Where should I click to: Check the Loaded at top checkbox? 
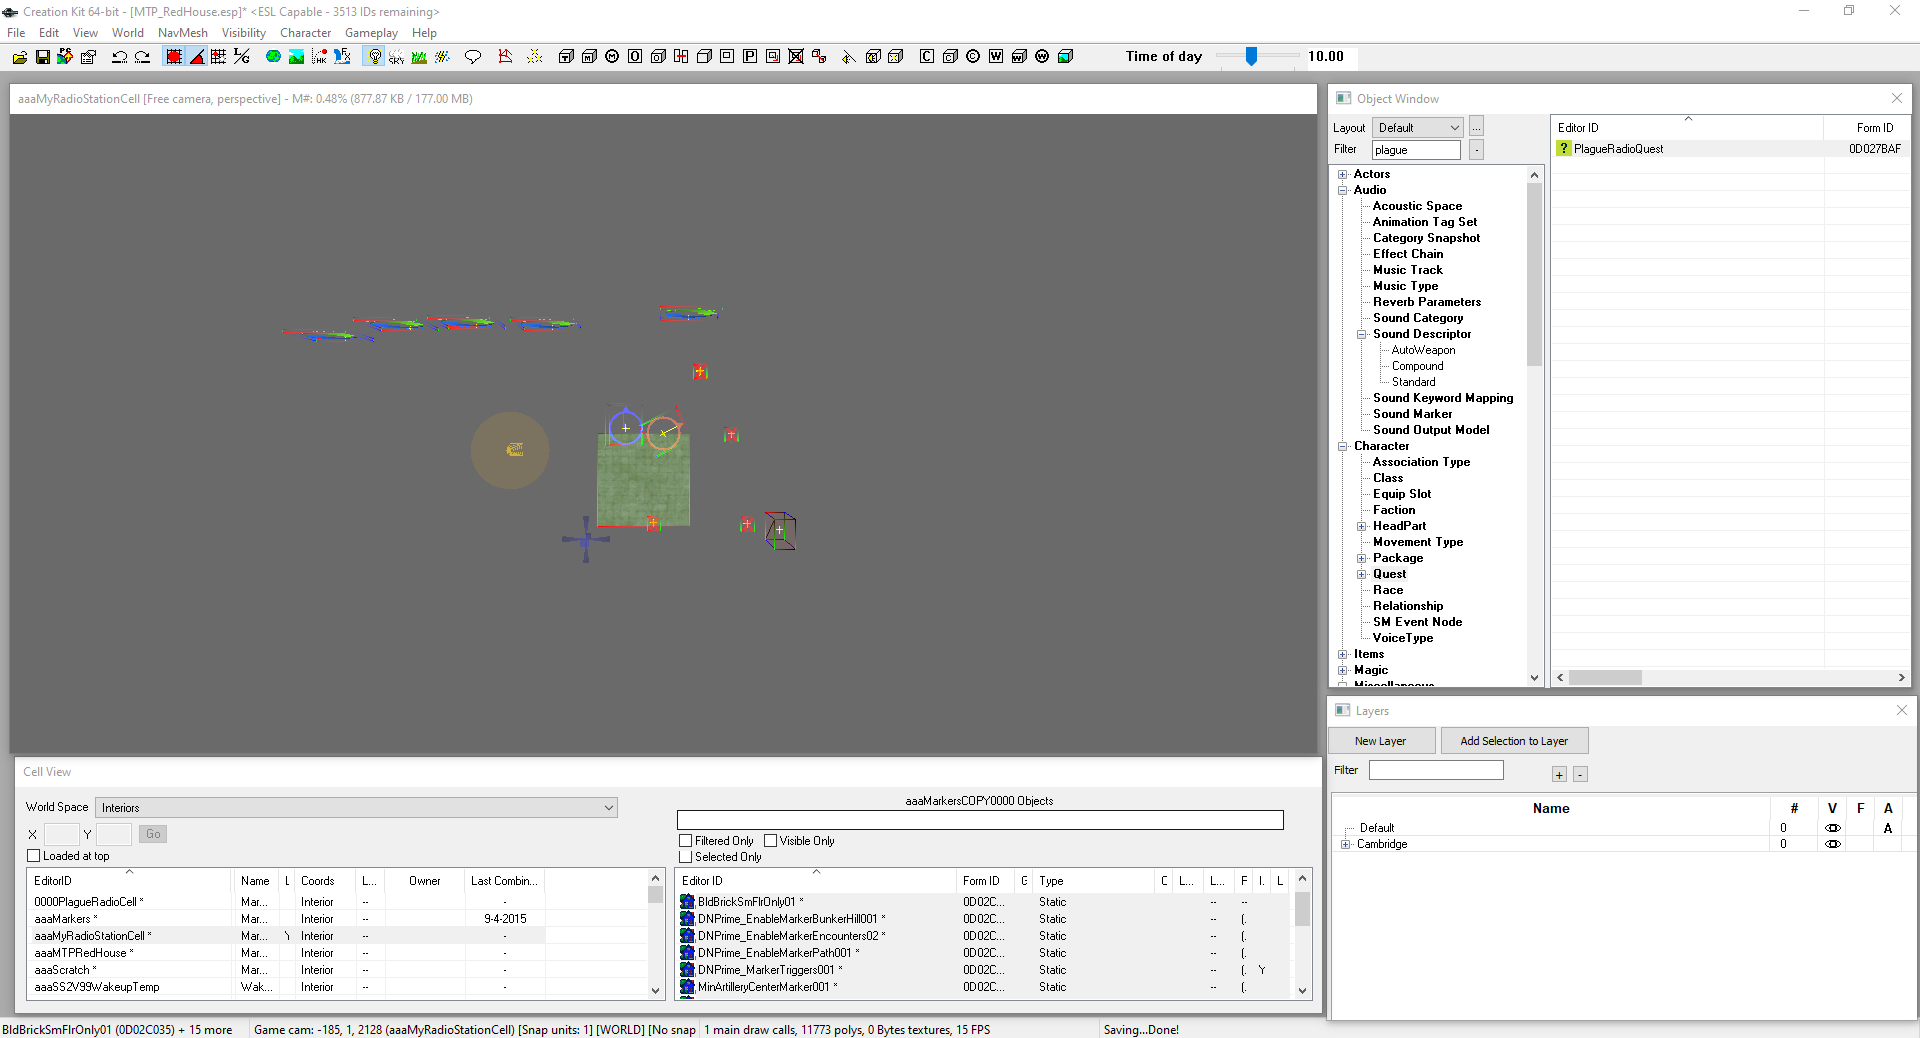pyautogui.click(x=34, y=856)
